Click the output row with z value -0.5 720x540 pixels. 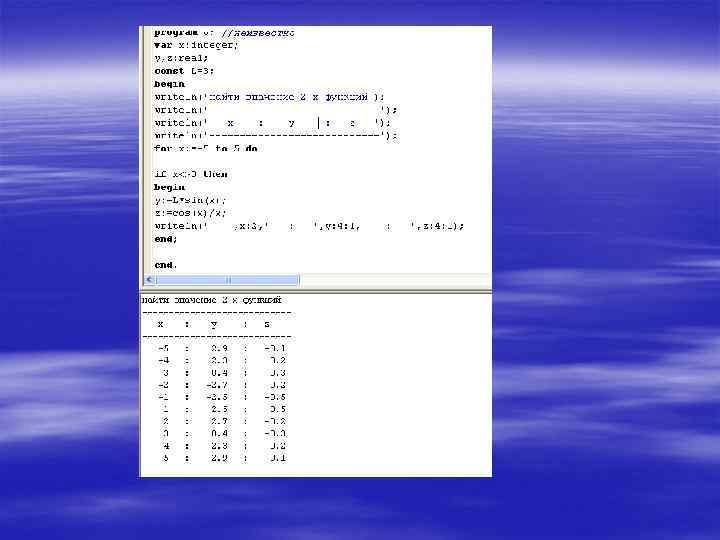pyautogui.click(x=222, y=397)
